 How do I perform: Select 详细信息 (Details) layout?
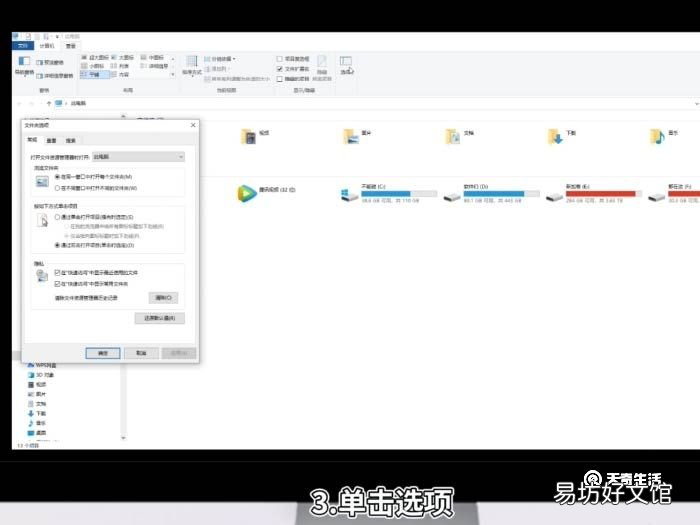click(154, 66)
